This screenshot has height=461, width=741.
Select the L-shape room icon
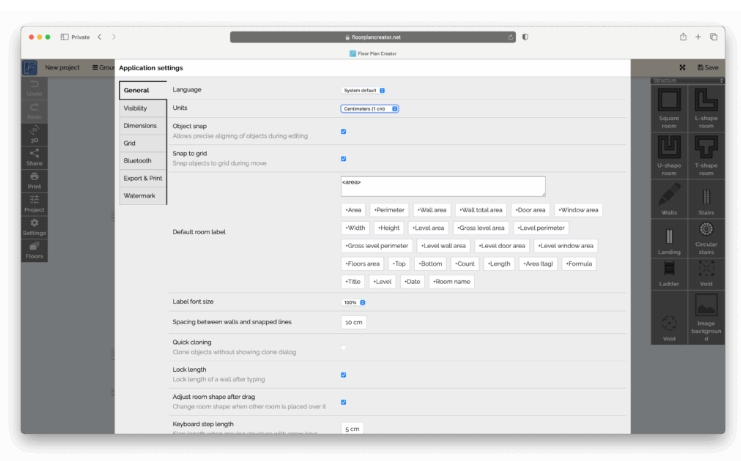(x=705, y=107)
